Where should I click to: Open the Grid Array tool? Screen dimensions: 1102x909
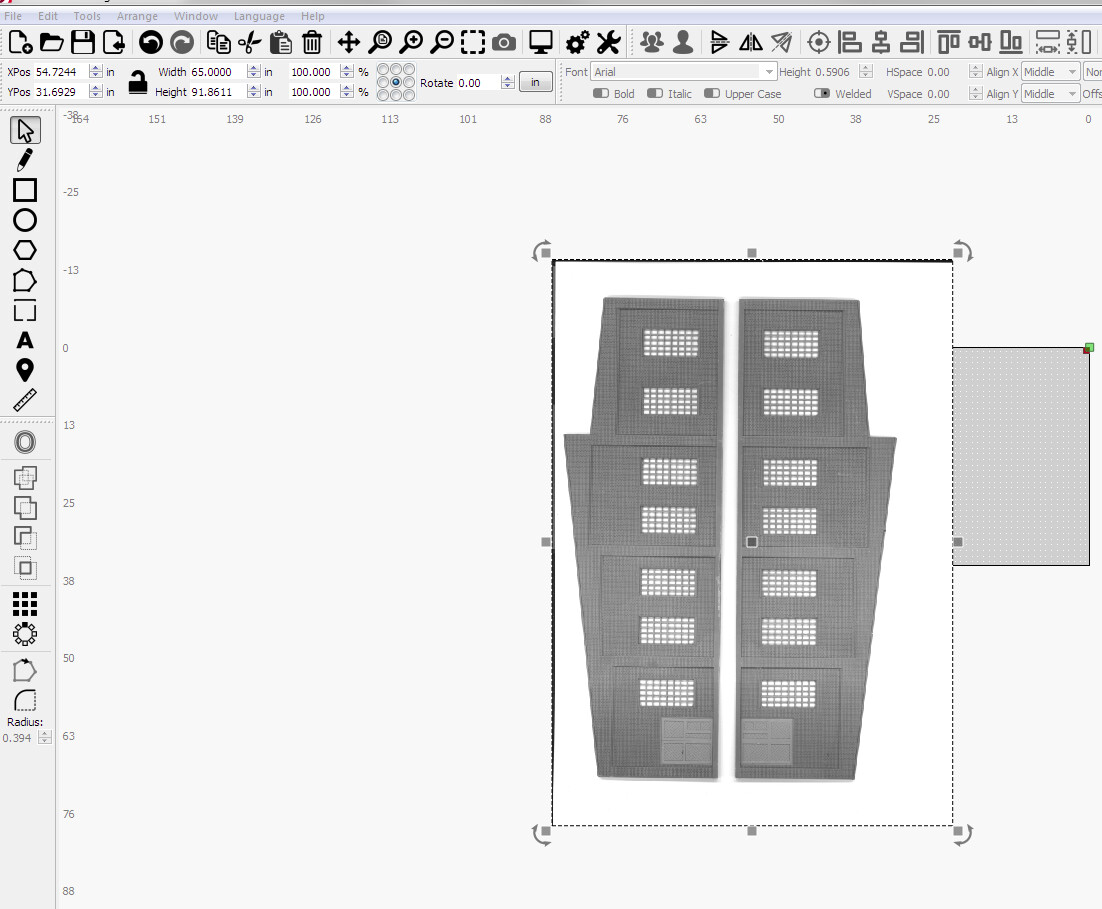25,604
